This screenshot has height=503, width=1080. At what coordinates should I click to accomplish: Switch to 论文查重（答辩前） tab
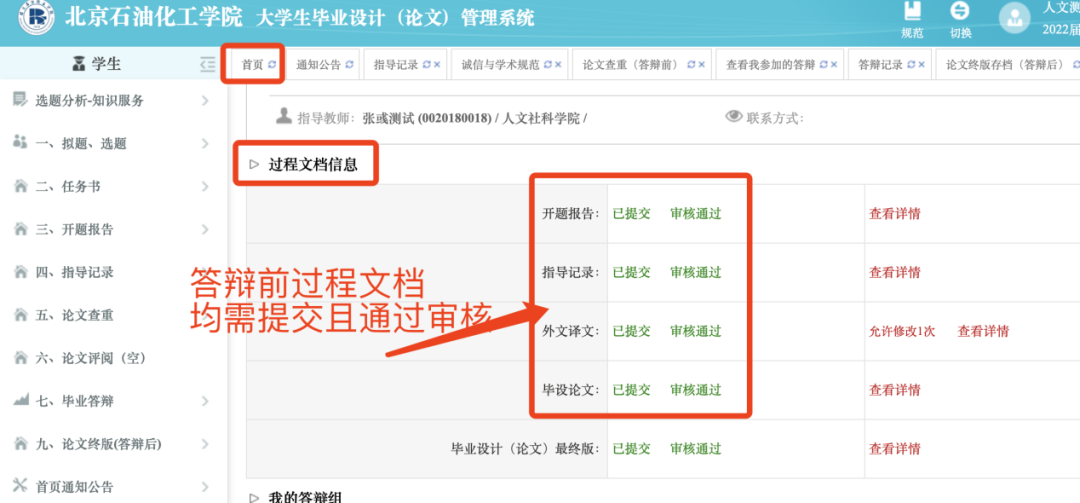point(630,65)
